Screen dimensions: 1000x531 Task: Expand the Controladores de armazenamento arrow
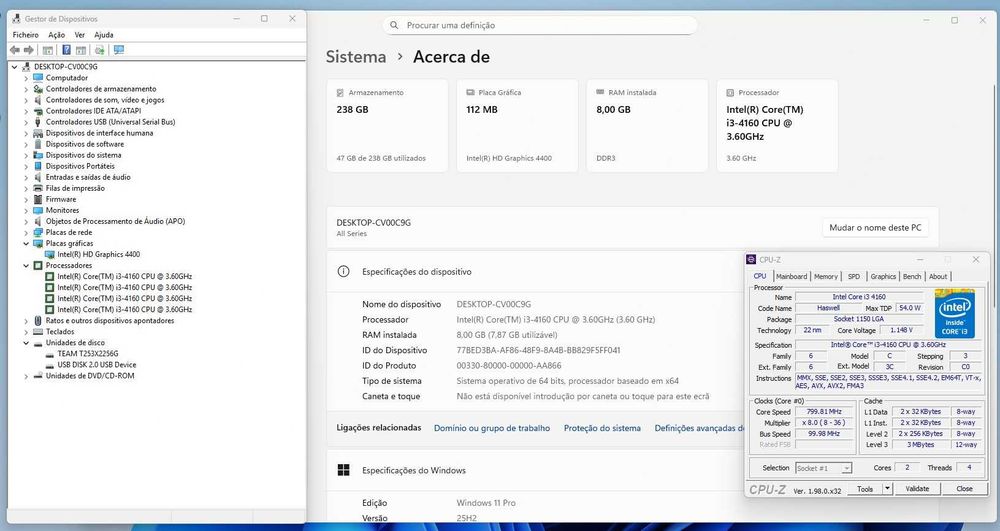[x=26, y=89]
